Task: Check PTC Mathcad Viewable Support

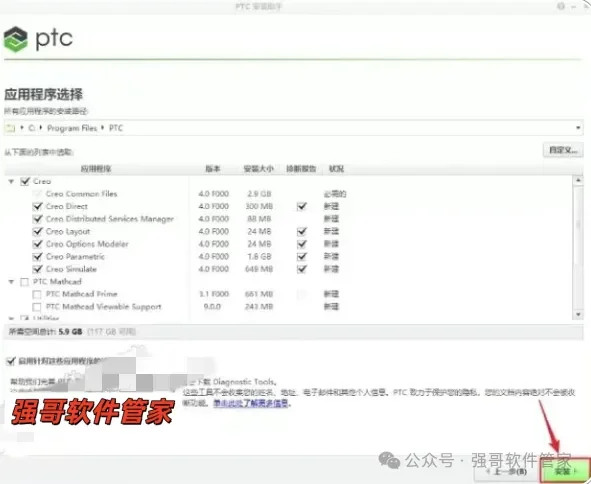Action: pos(37,307)
